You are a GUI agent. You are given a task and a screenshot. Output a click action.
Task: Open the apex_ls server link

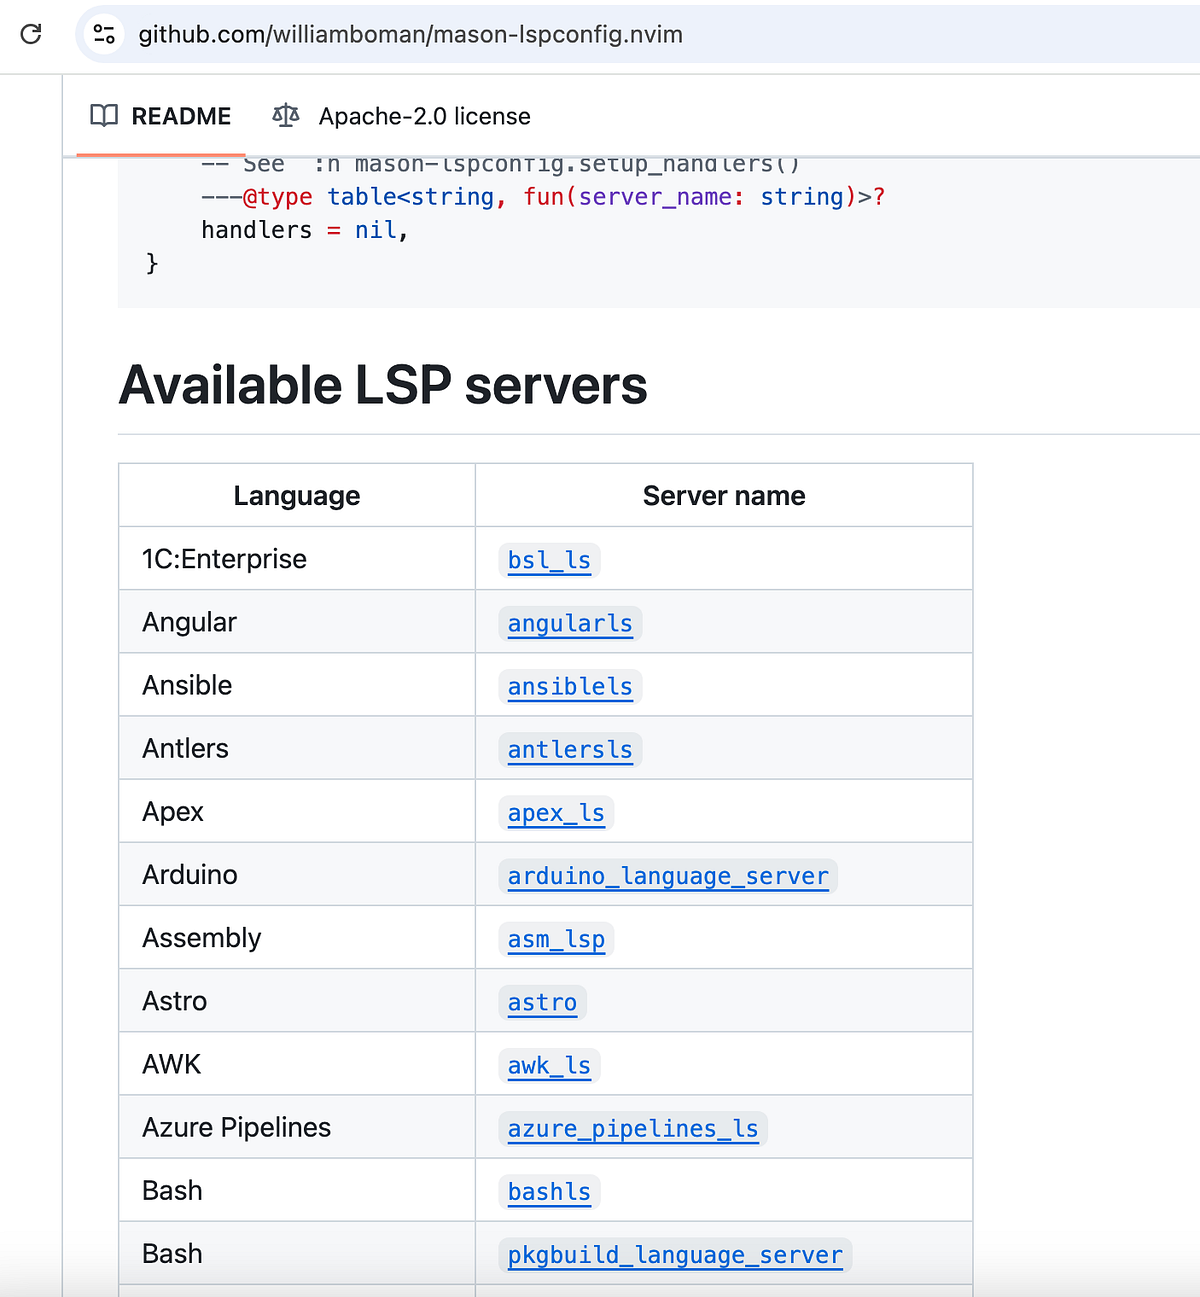[555, 814]
